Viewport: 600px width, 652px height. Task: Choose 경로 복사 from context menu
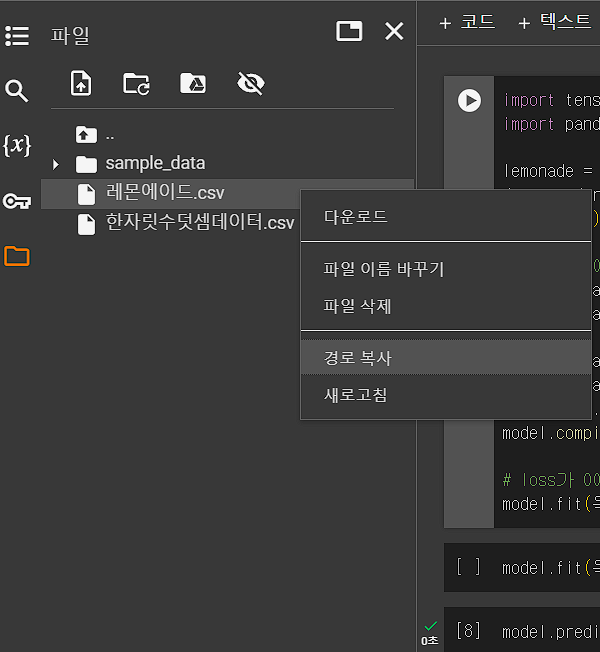(x=446, y=358)
